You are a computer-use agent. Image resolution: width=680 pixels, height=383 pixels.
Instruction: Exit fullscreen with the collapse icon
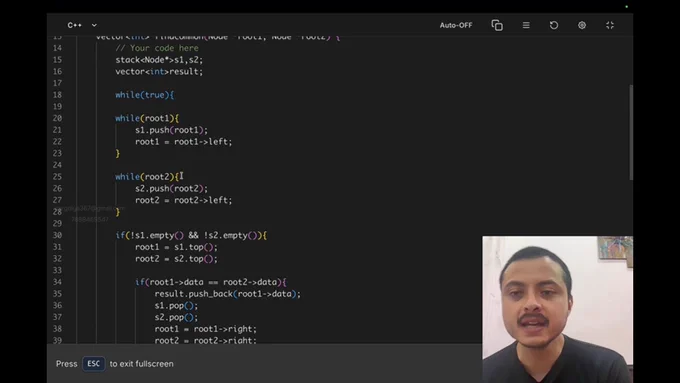[610, 25]
